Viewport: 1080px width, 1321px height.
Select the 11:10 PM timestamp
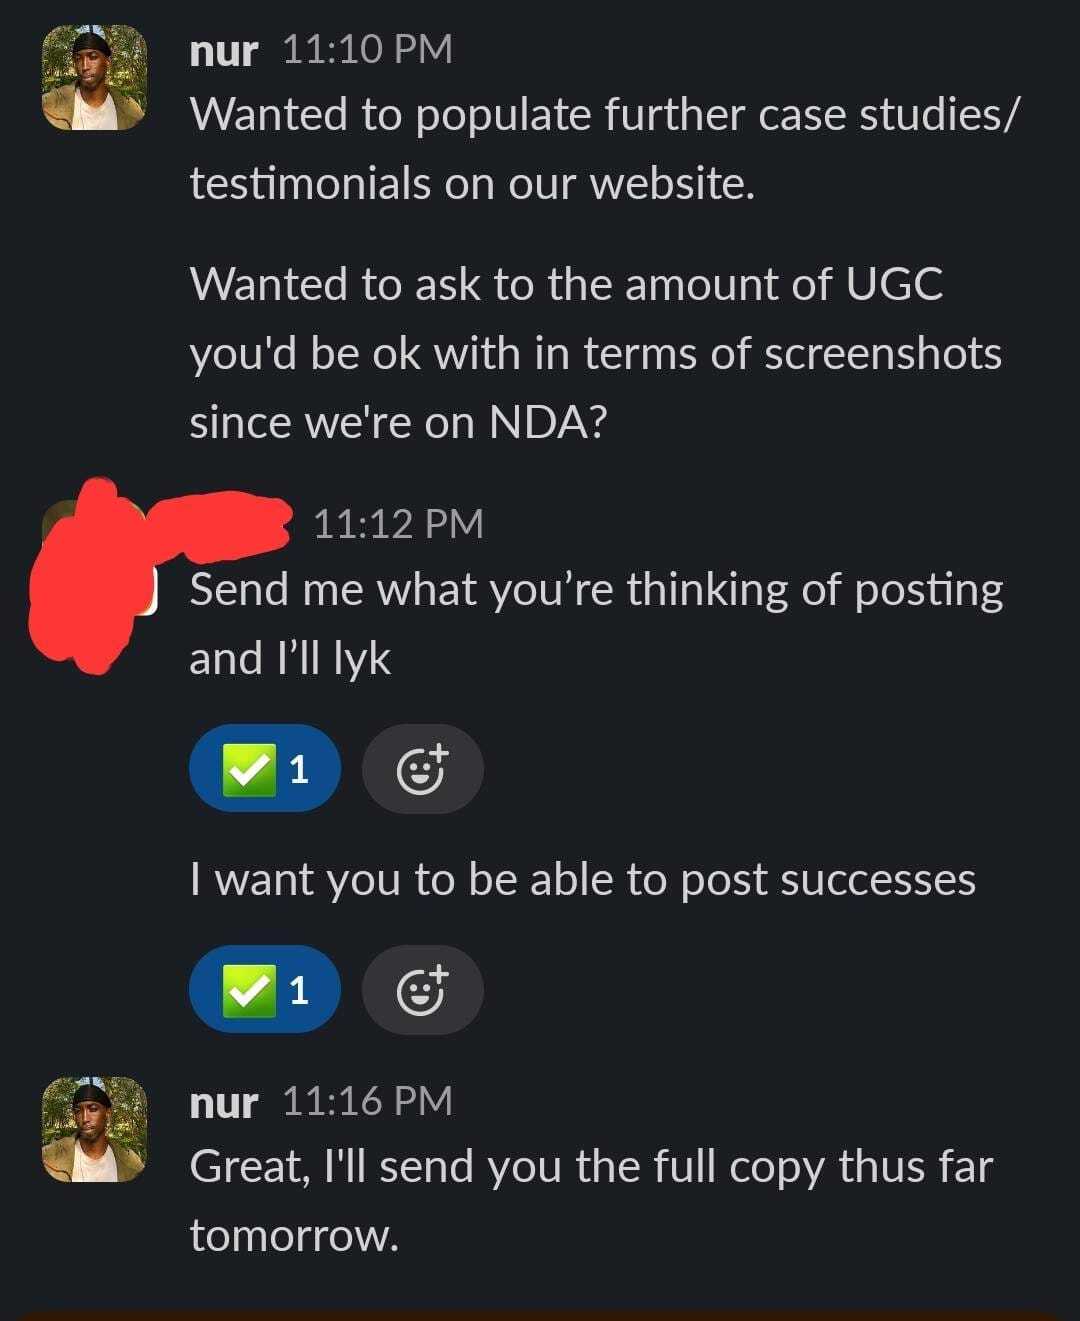coord(368,49)
